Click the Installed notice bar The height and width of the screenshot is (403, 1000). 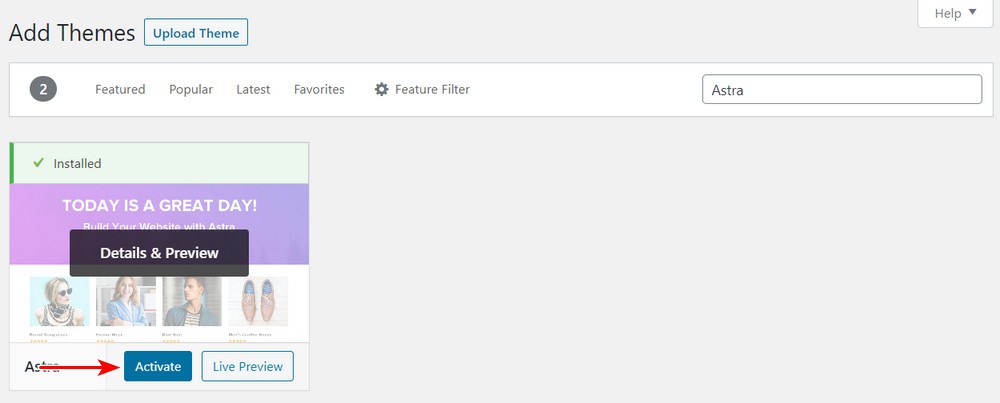pos(159,163)
